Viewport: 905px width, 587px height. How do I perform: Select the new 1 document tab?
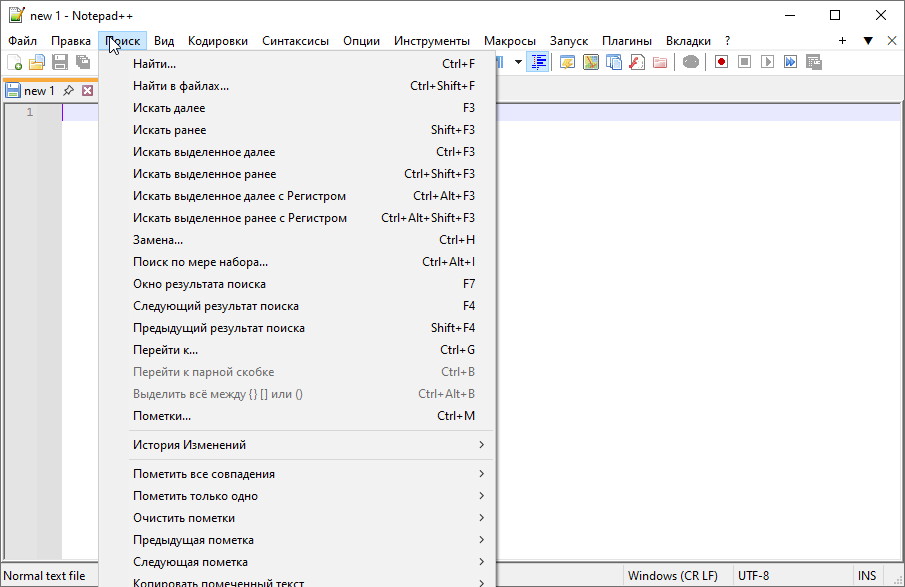pos(39,91)
